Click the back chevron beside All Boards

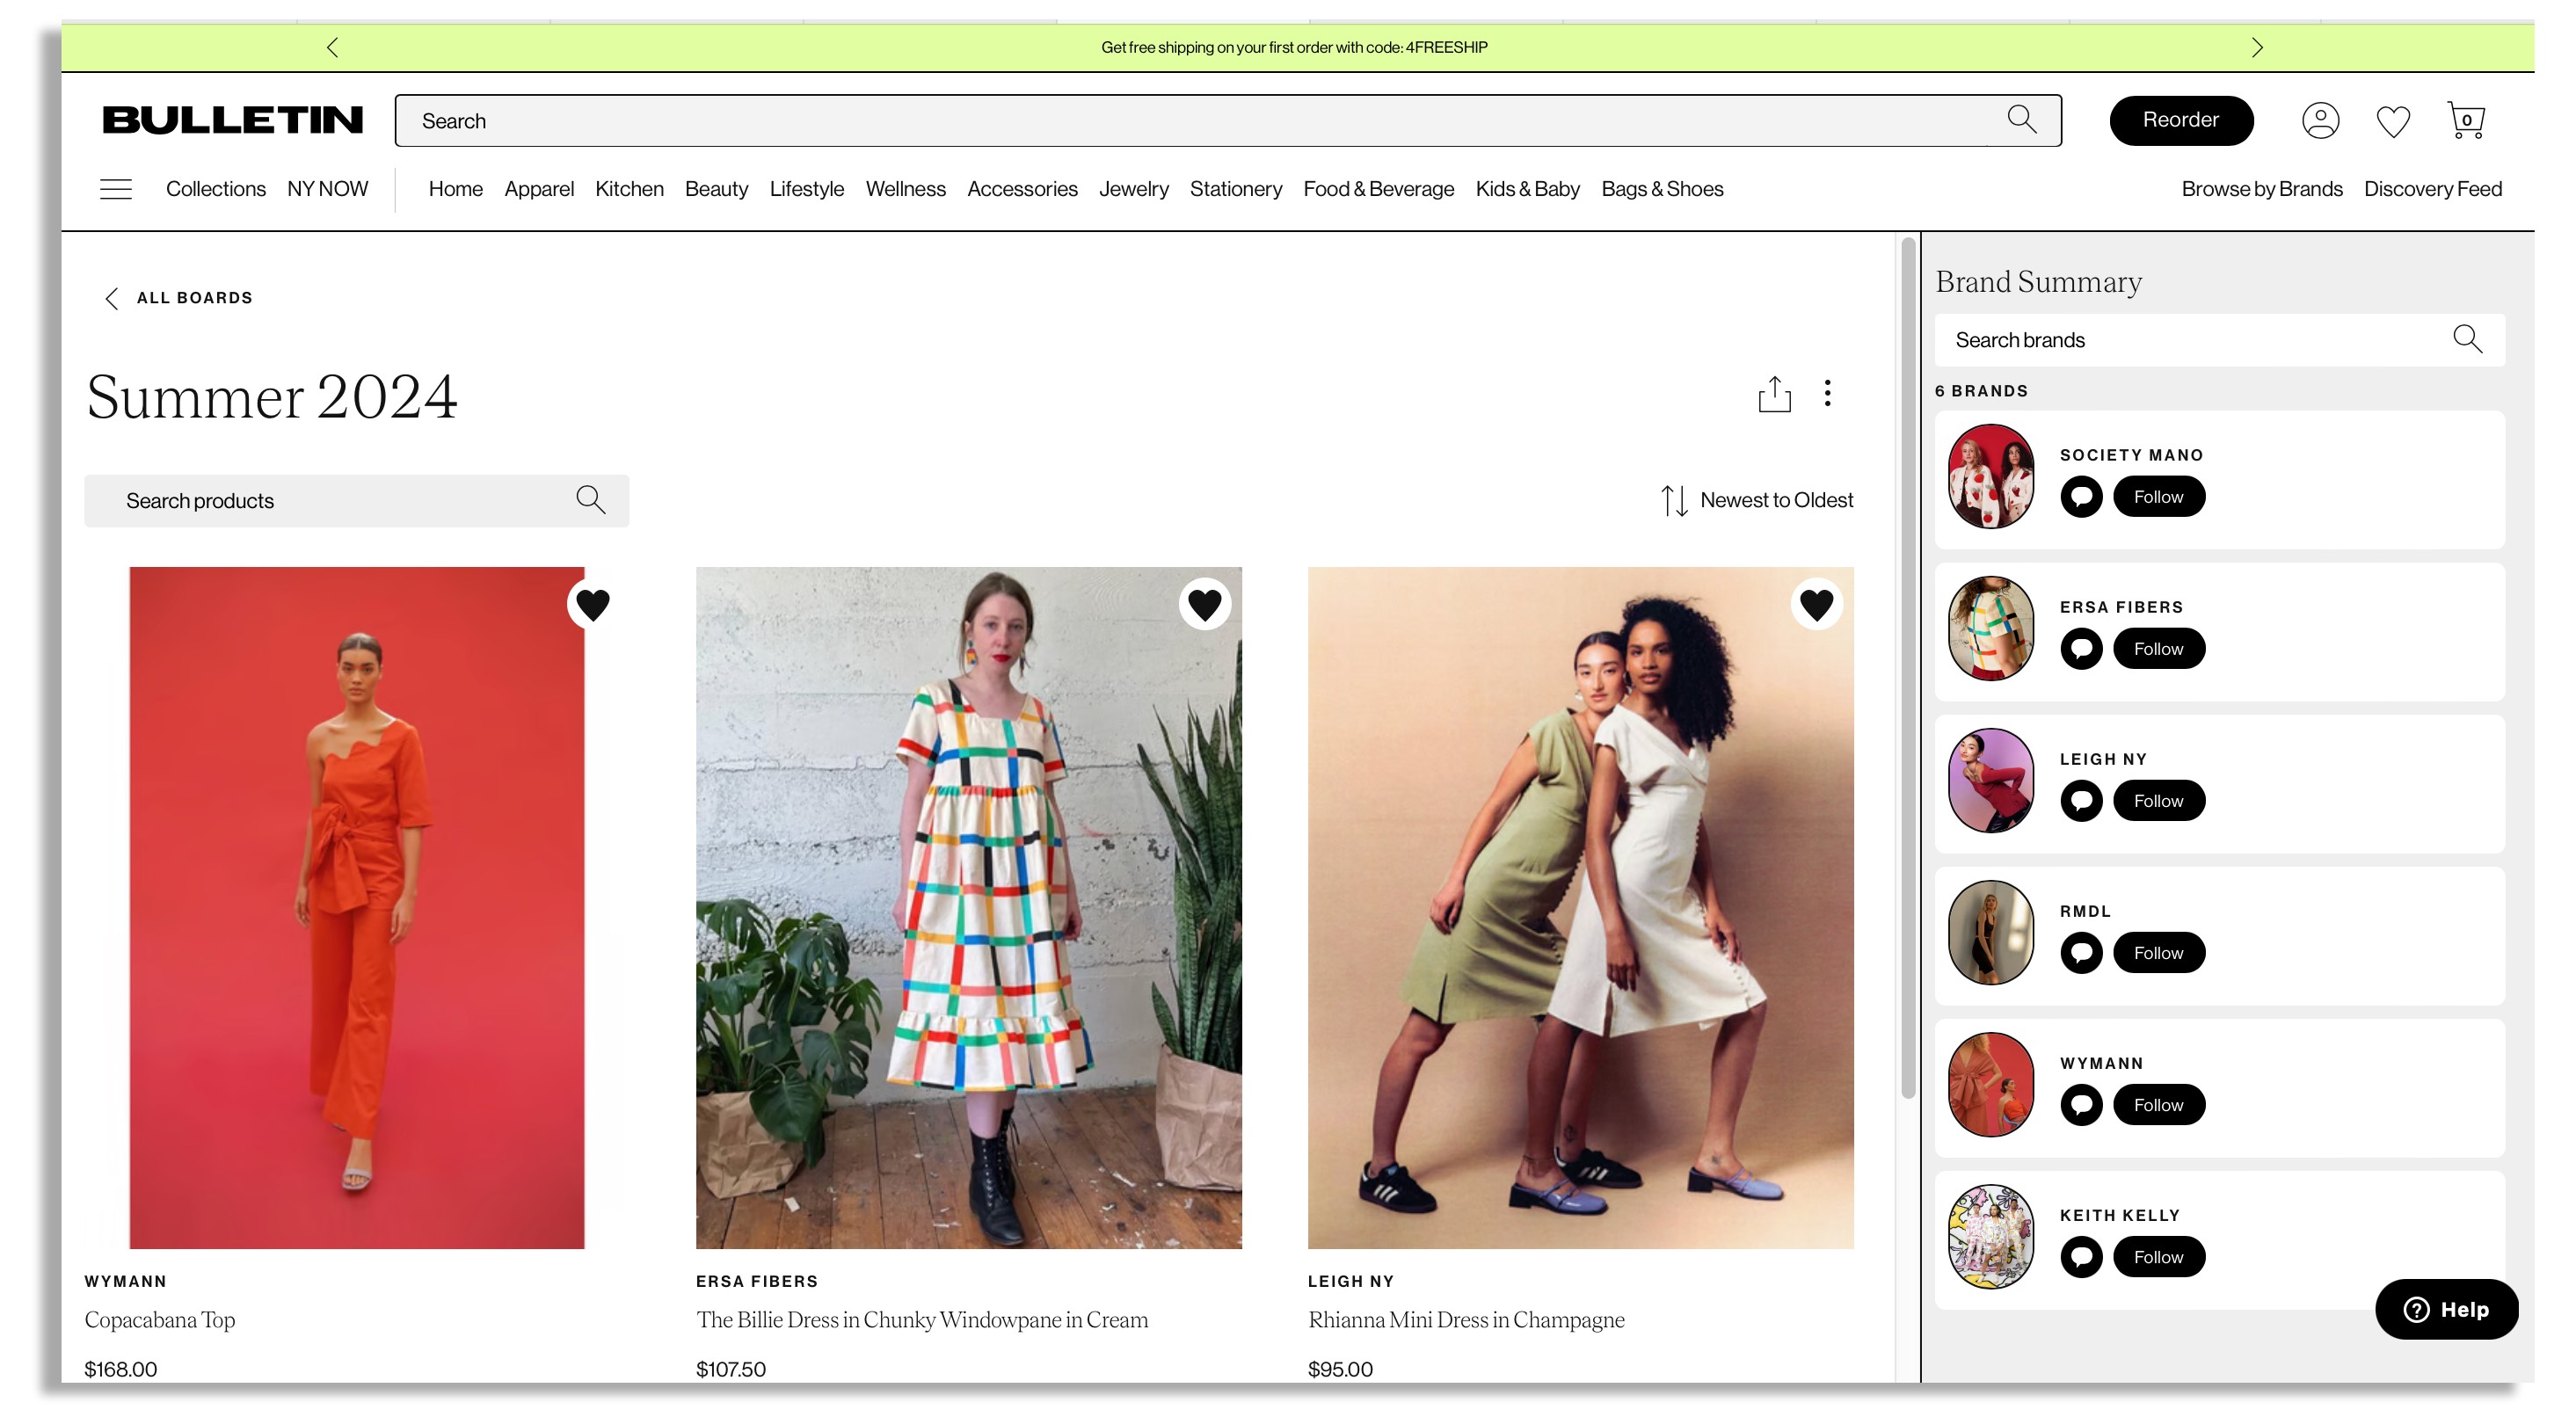click(x=112, y=298)
